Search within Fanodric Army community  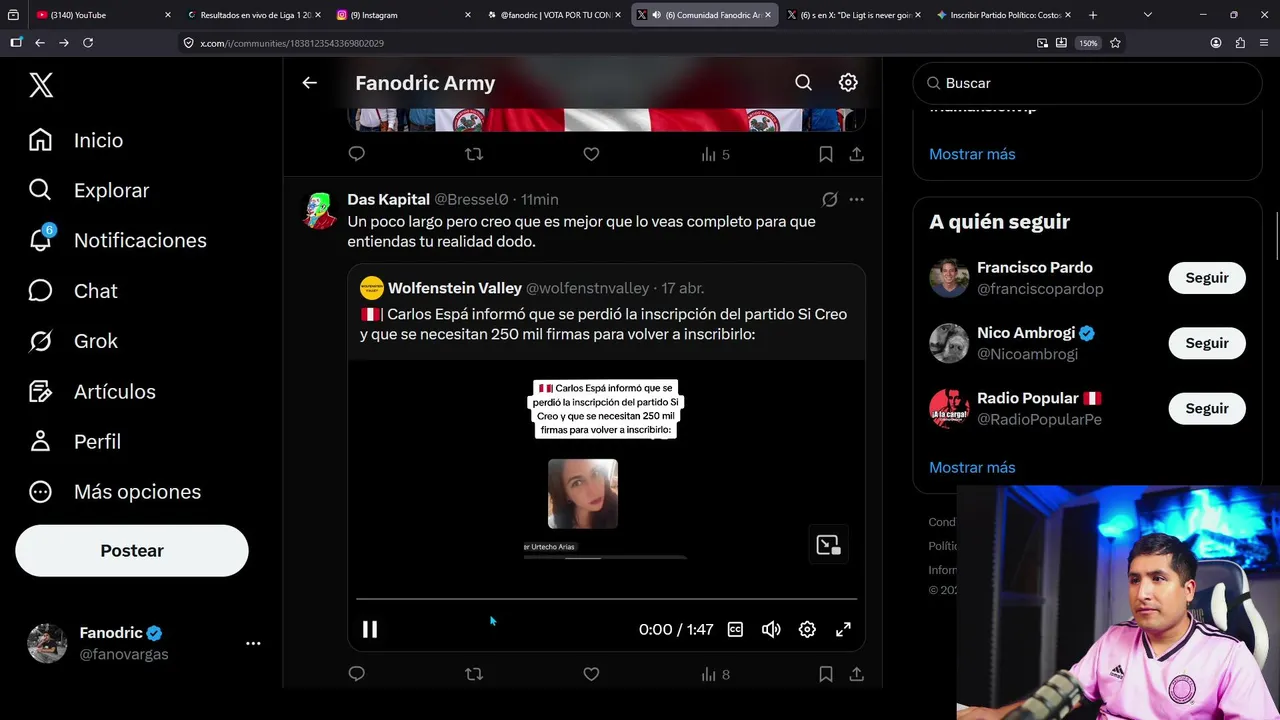(x=803, y=83)
